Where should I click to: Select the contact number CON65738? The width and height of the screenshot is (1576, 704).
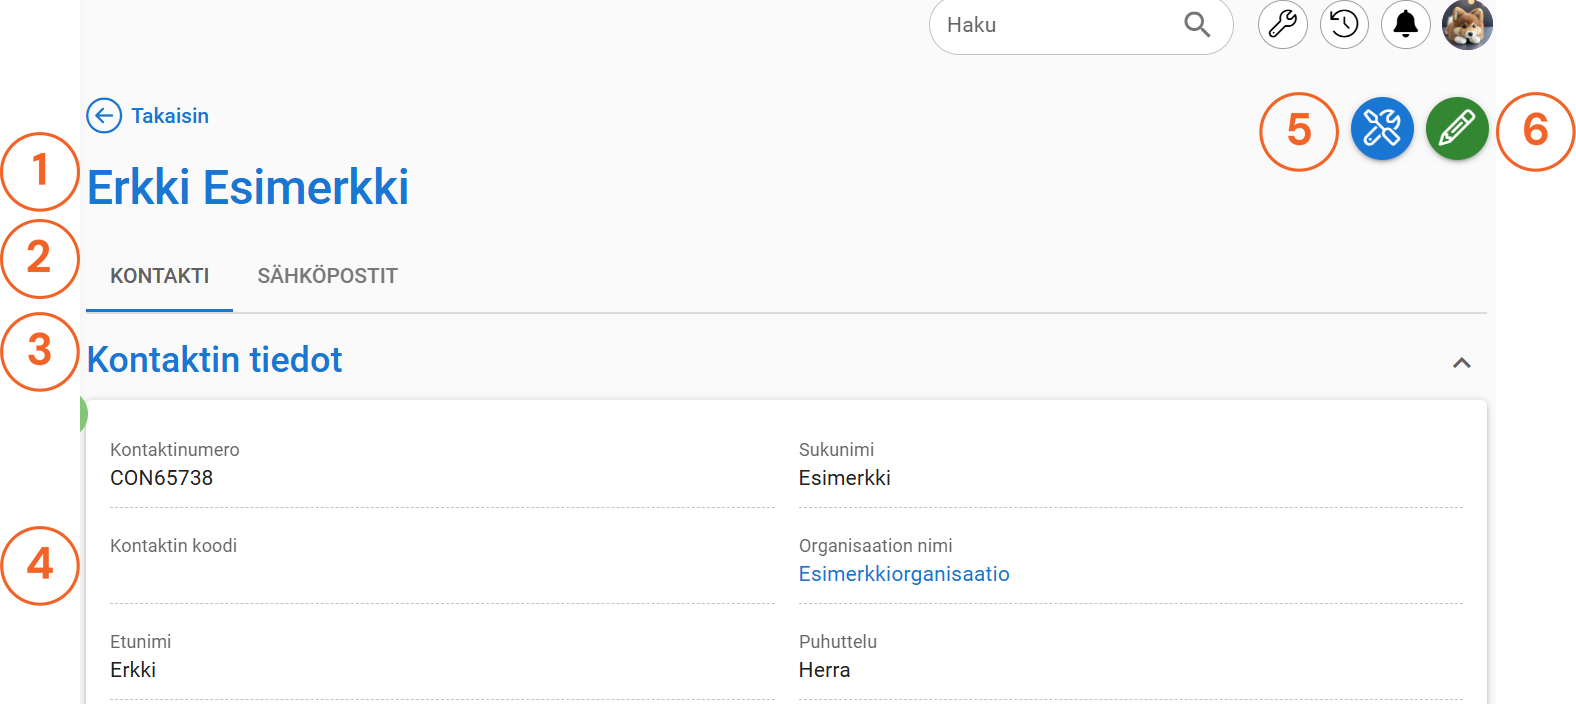[x=162, y=478]
